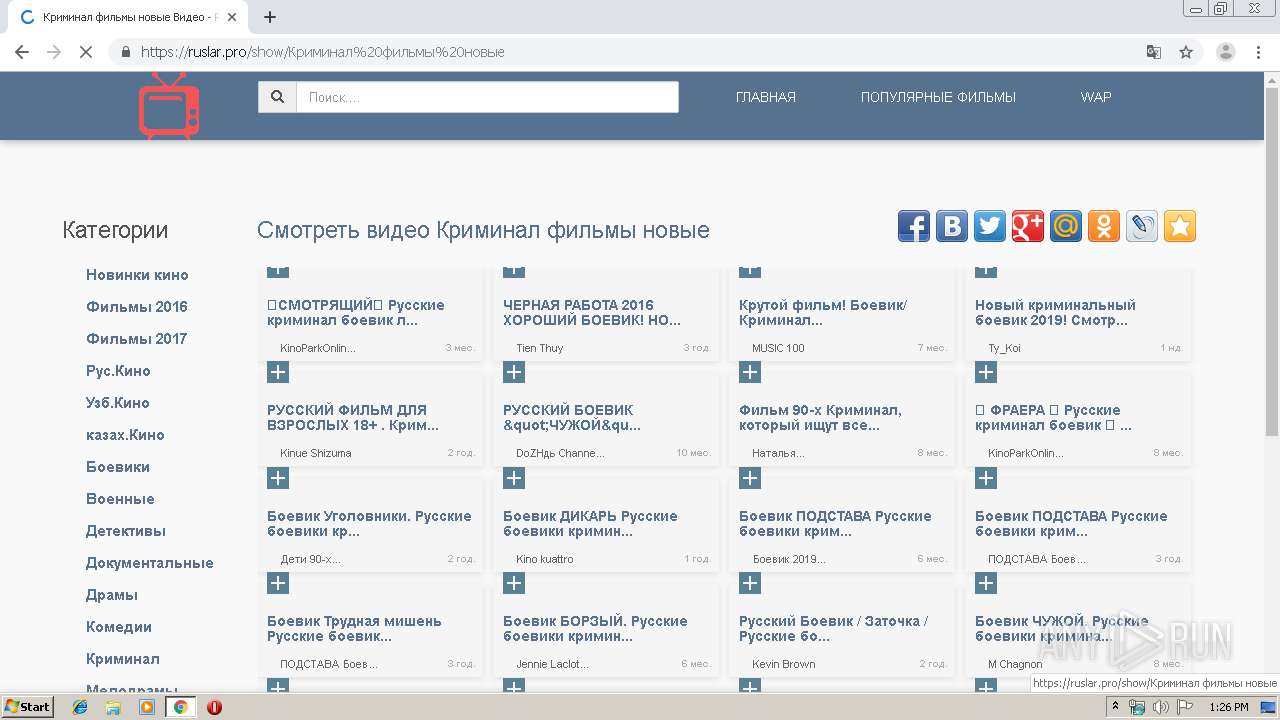Open the file explorer taskbar icon
This screenshot has height=720, width=1280.
click(x=113, y=707)
